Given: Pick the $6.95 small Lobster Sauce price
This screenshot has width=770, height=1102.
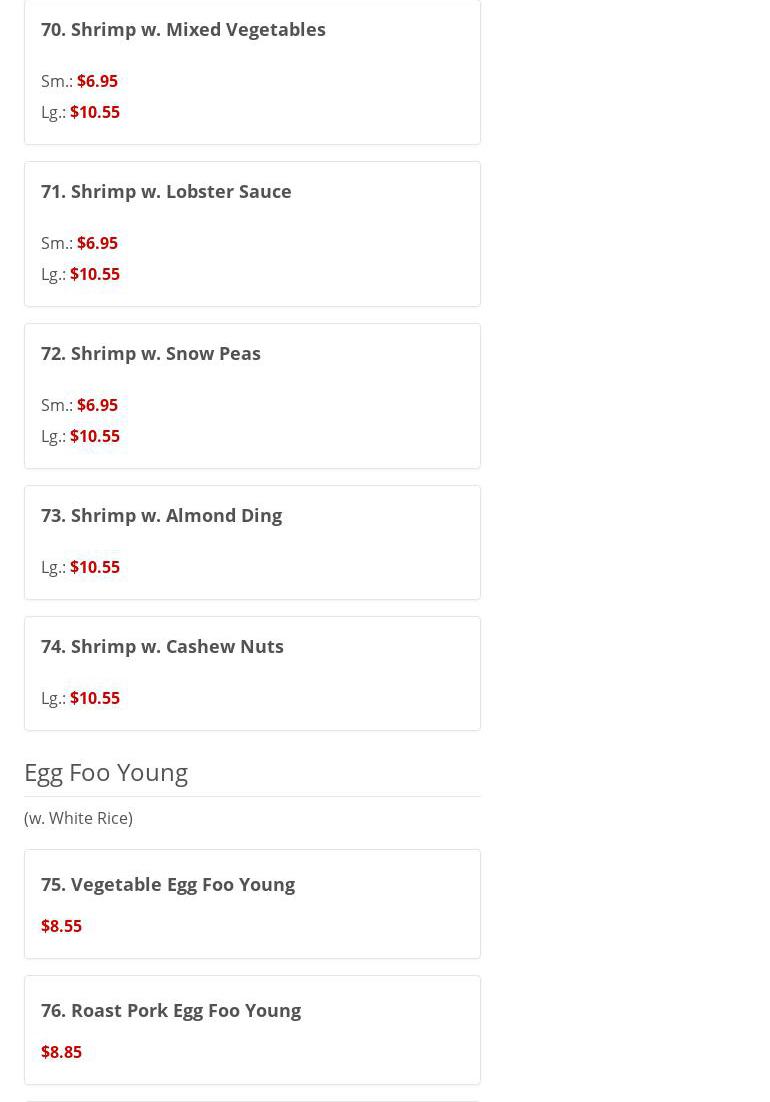Looking at the screenshot, I should (97, 243).
